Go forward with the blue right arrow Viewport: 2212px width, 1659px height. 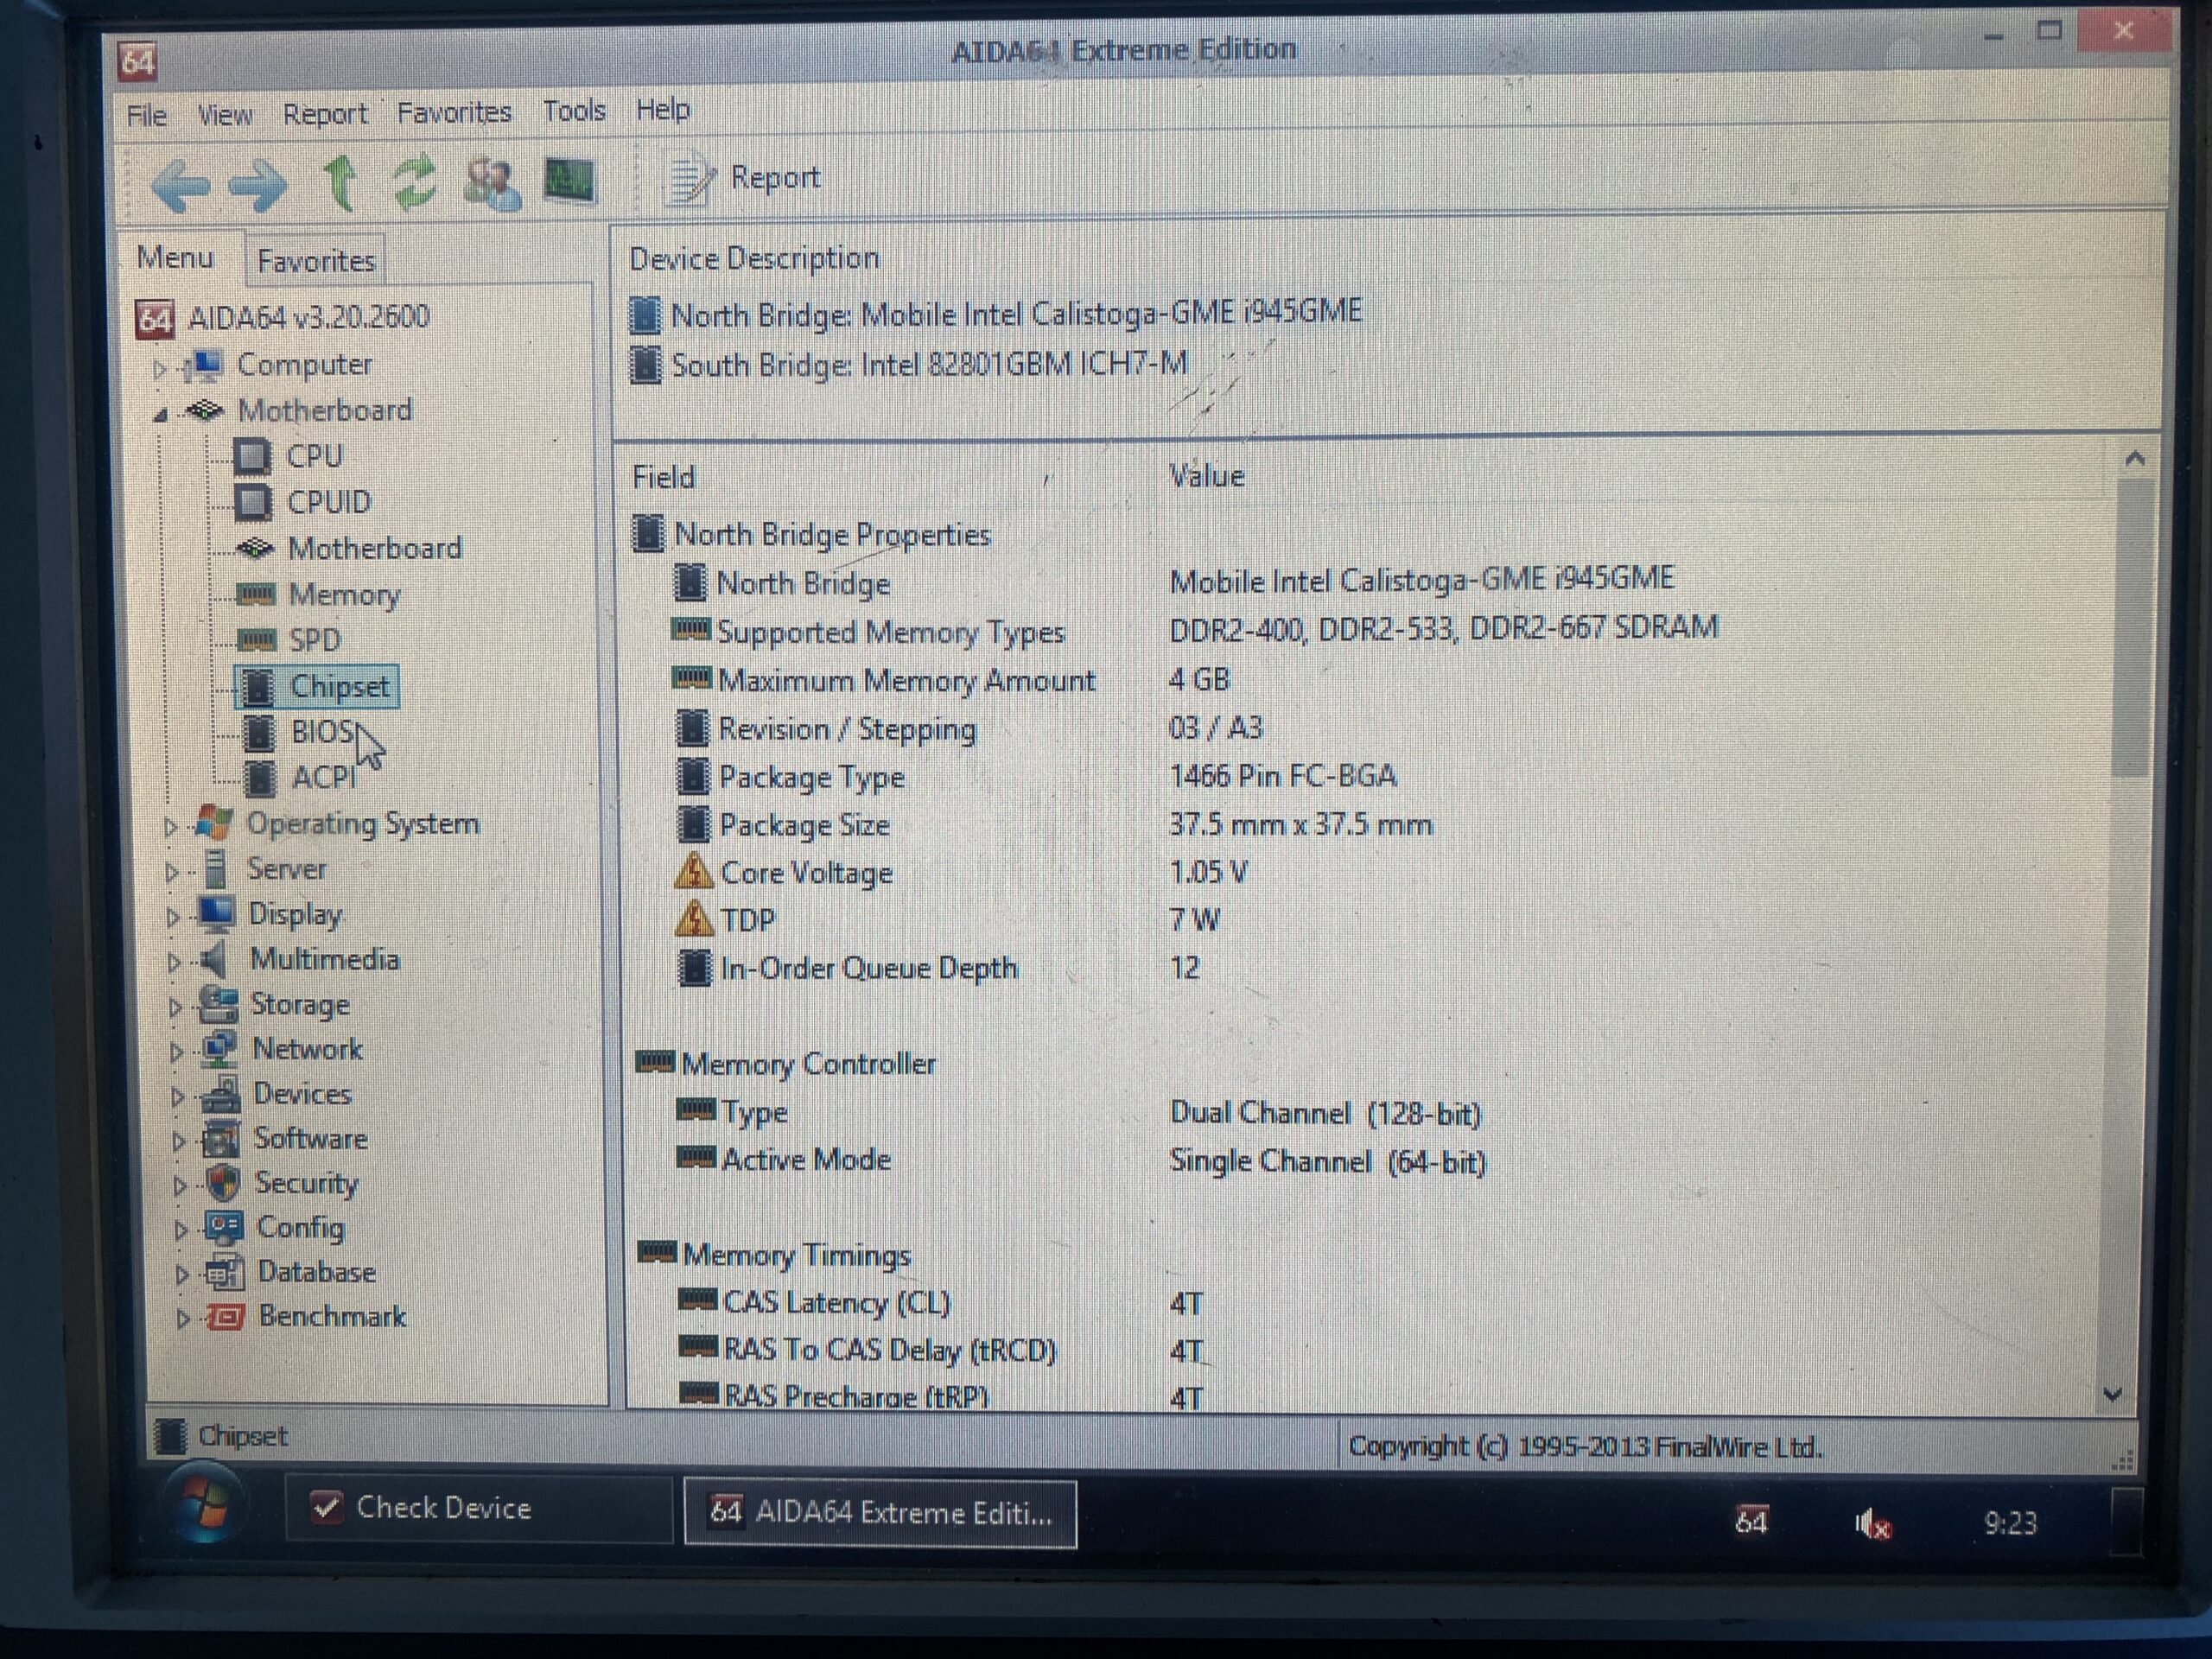[x=257, y=185]
